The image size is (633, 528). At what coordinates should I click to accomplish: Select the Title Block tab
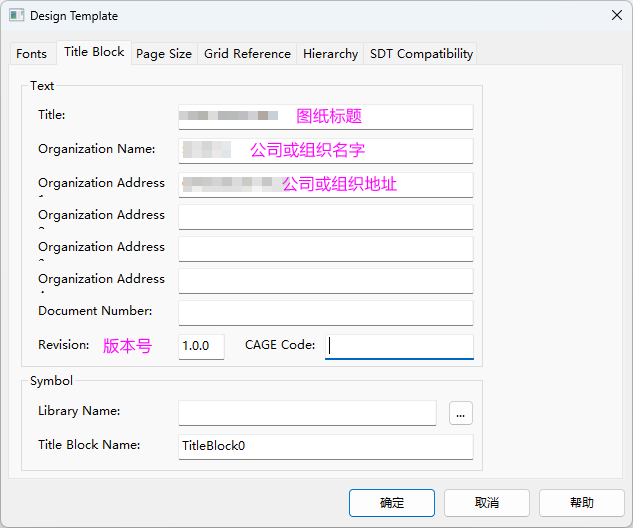point(94,52)
